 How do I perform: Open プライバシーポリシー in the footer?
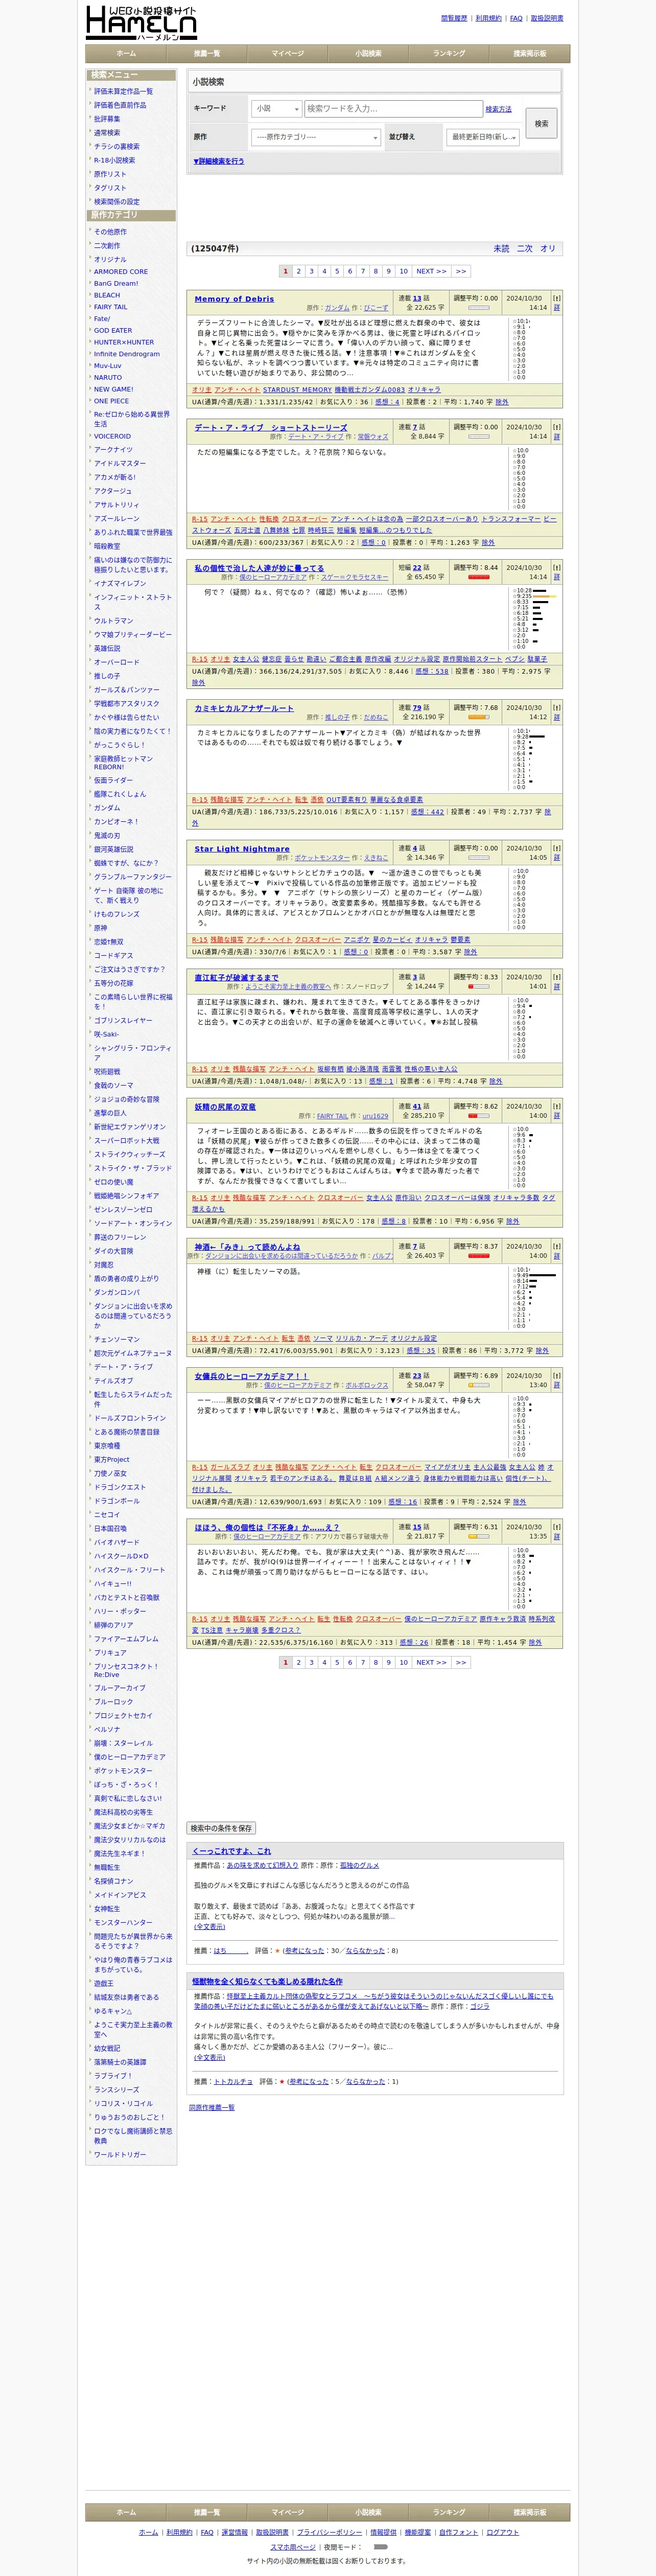[x=330, y=2531]
